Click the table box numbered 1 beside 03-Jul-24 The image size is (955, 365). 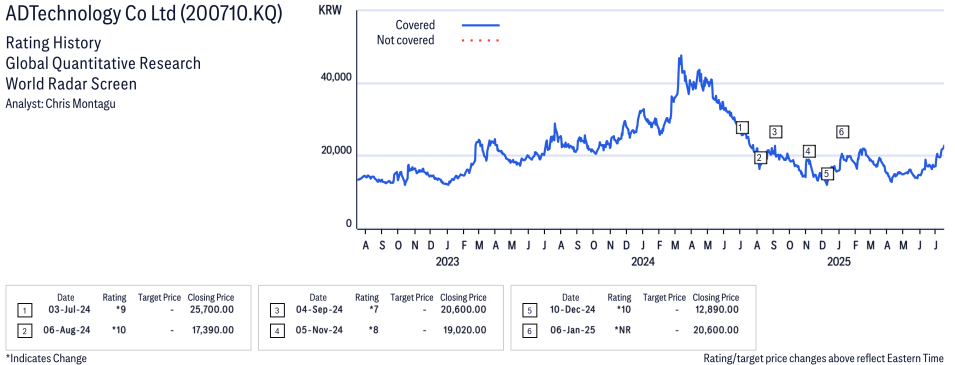24,311
